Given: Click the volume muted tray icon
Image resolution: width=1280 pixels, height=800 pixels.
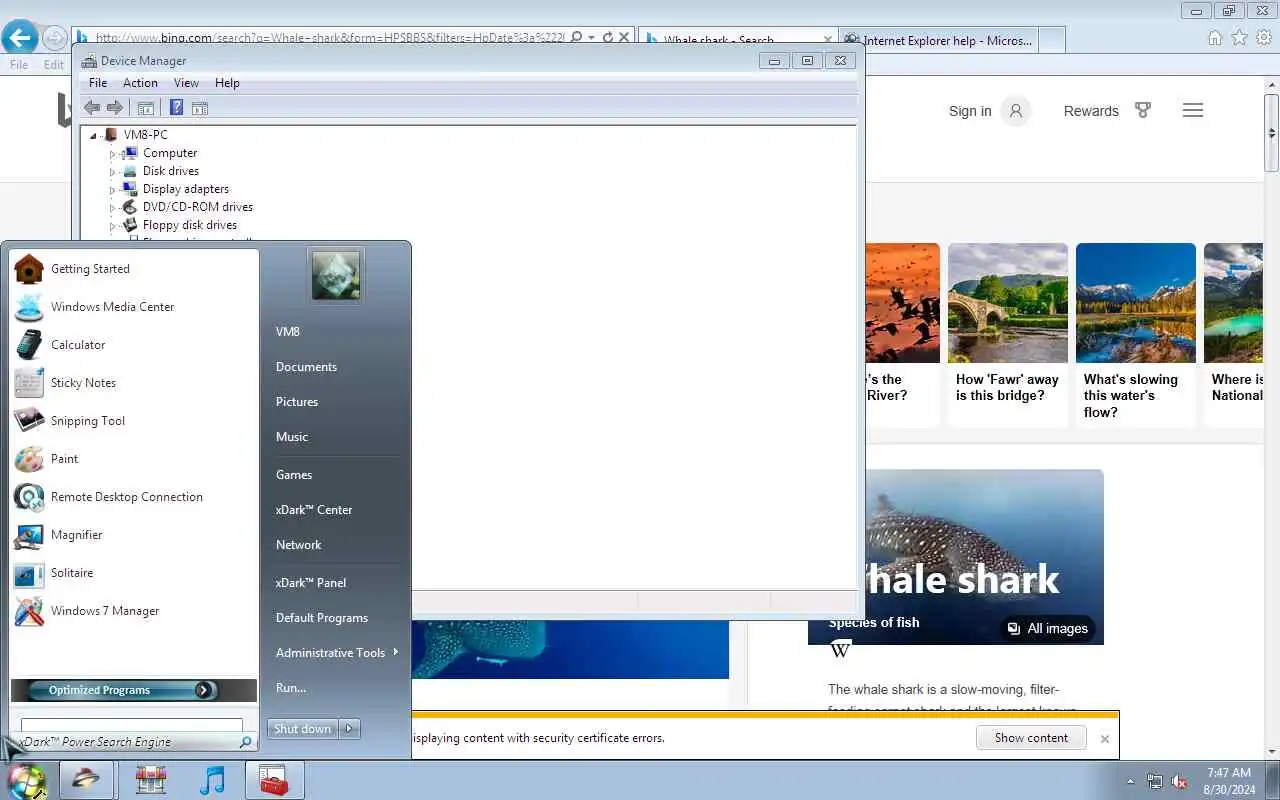Looking at the screenshot, I should pos(1179,782).
